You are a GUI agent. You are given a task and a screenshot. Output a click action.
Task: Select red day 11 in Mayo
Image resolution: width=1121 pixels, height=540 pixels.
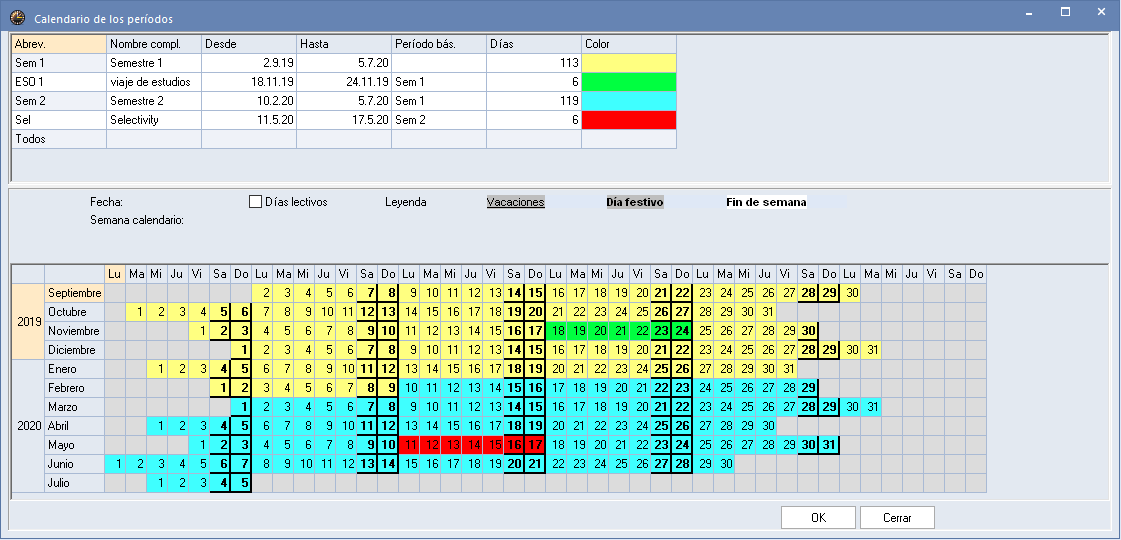coord(410,445)
